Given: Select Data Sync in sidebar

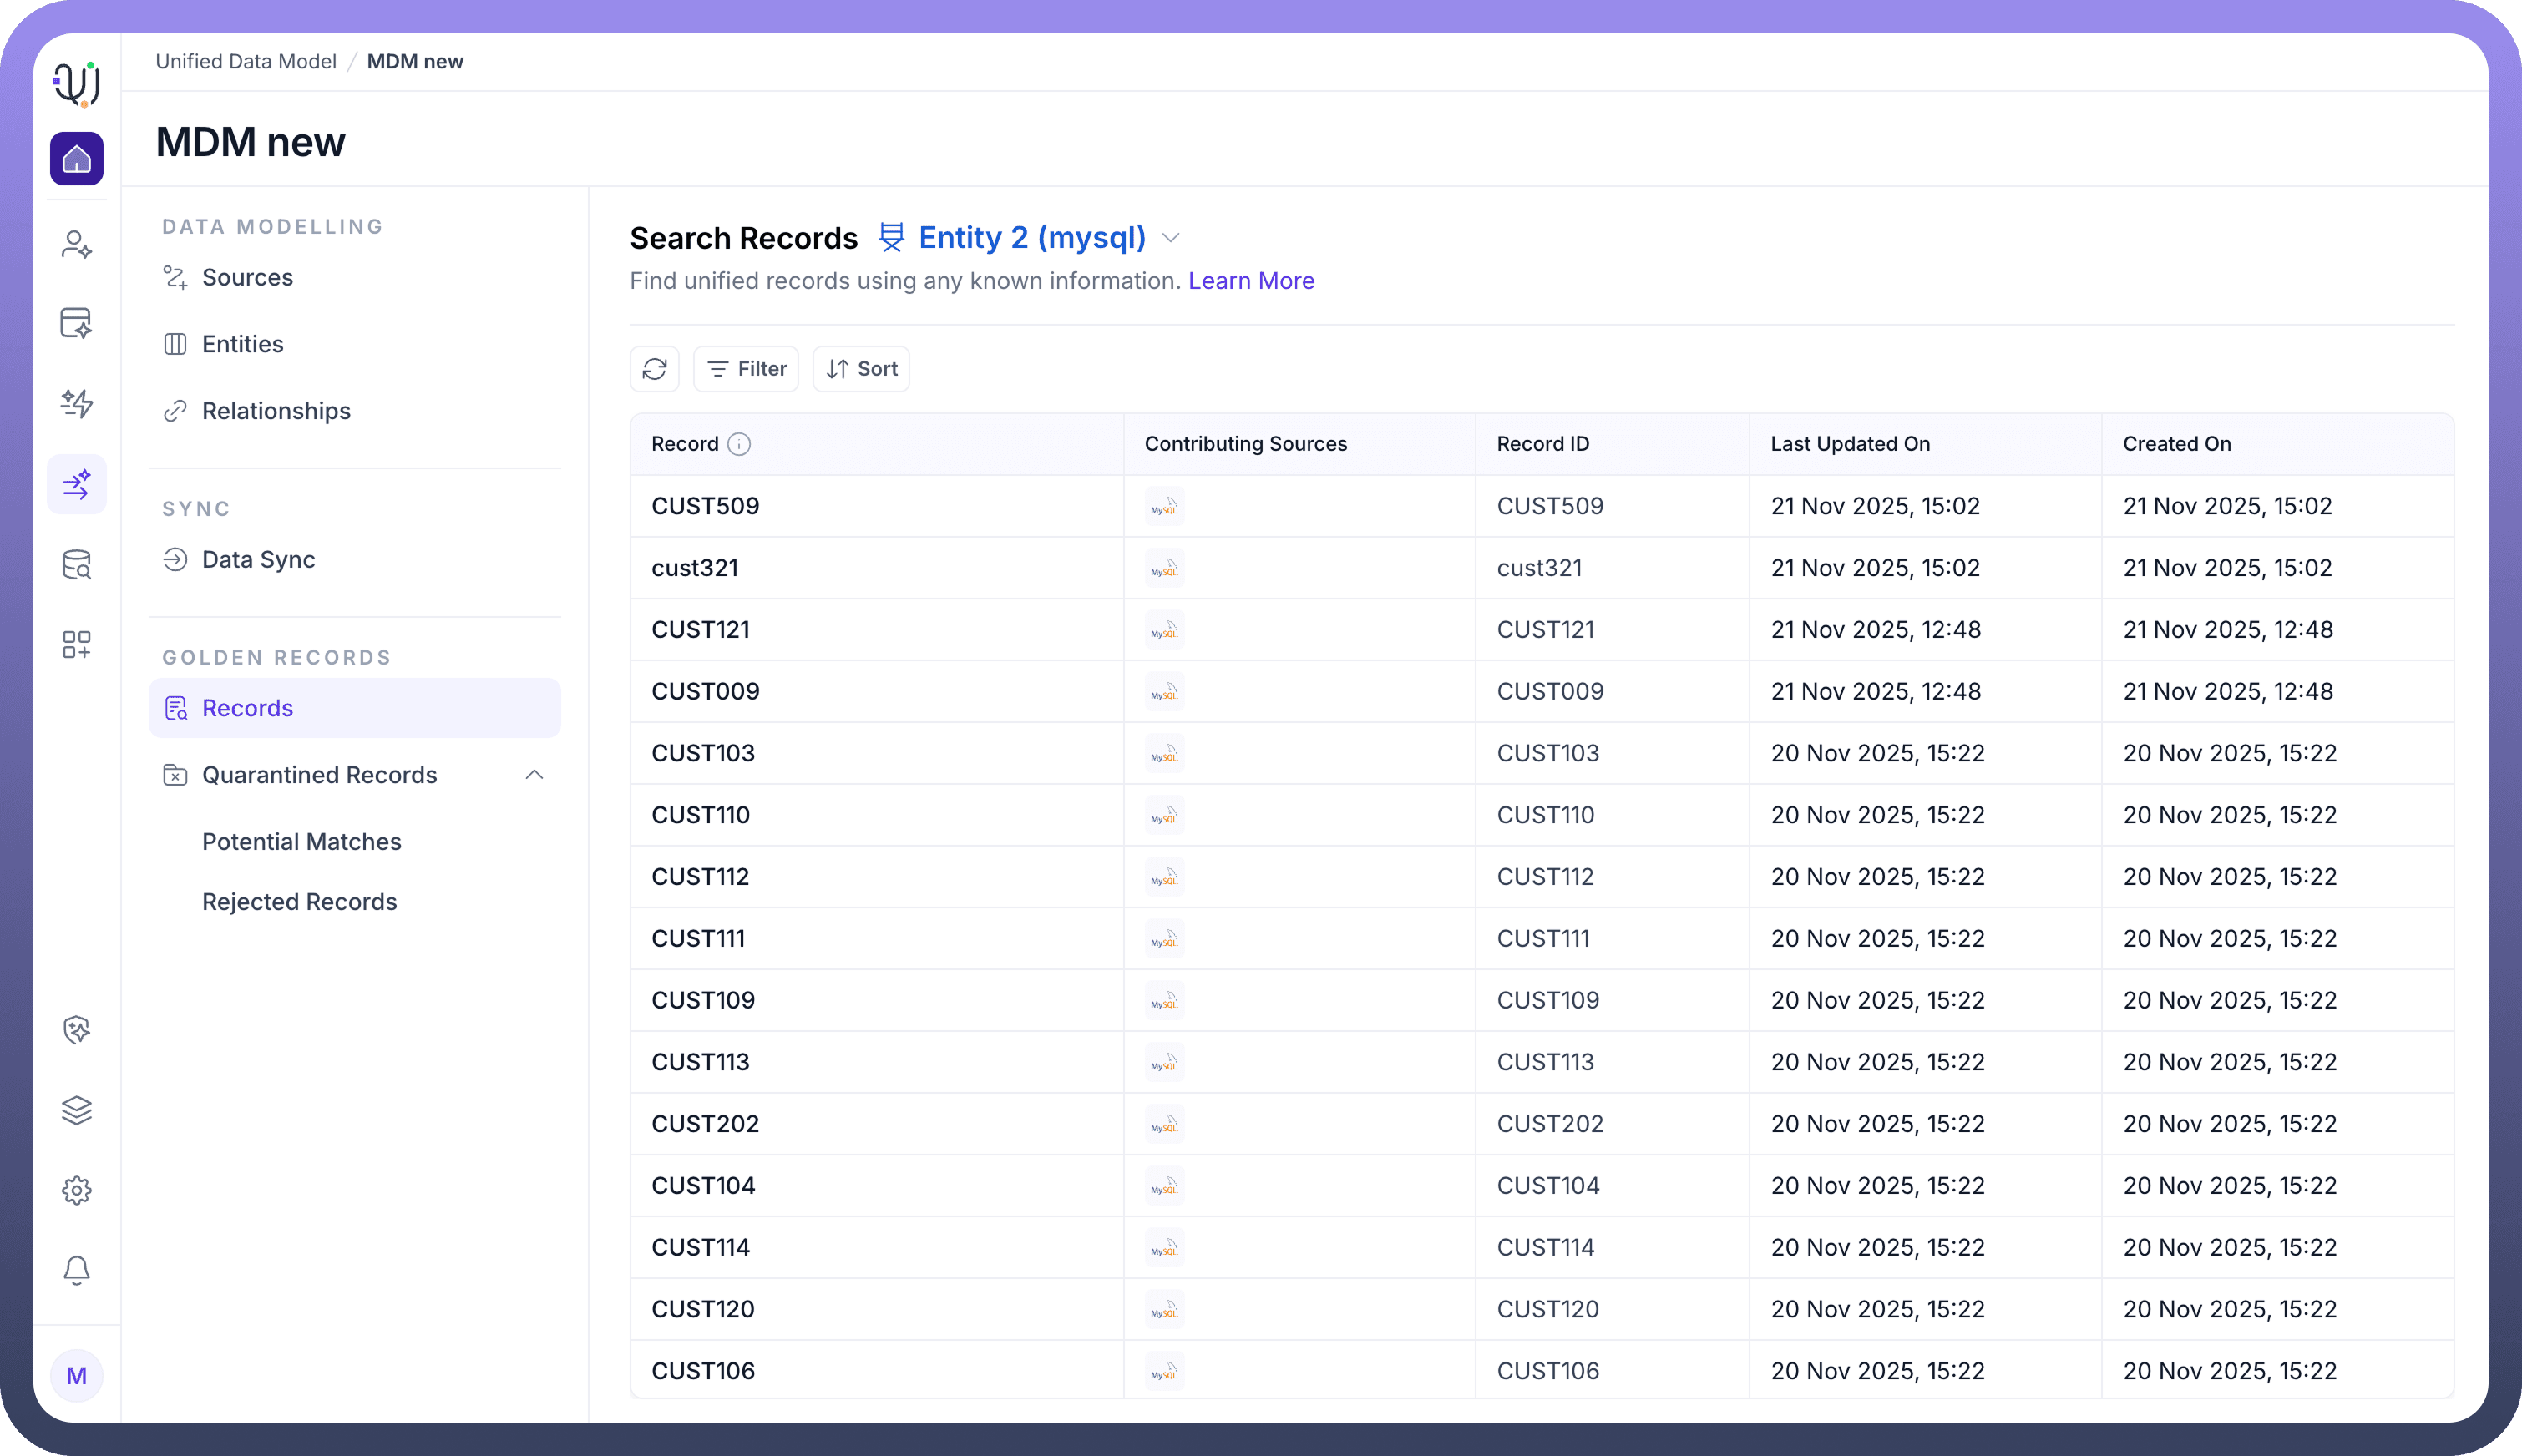Looking at the screenshot, I should pos(258,560).
